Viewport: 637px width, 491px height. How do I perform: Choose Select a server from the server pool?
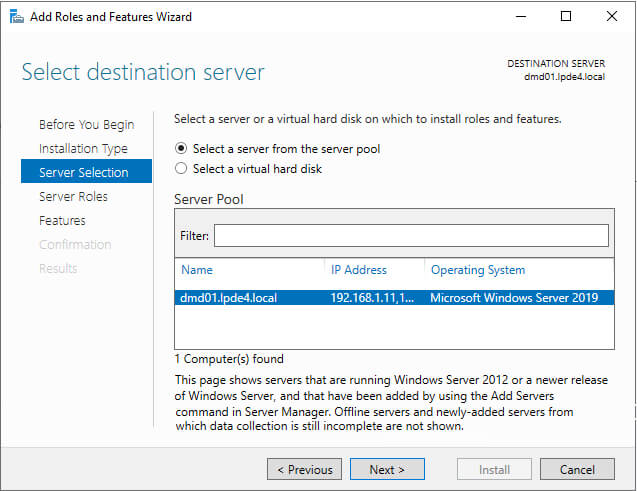coord(277,149)
